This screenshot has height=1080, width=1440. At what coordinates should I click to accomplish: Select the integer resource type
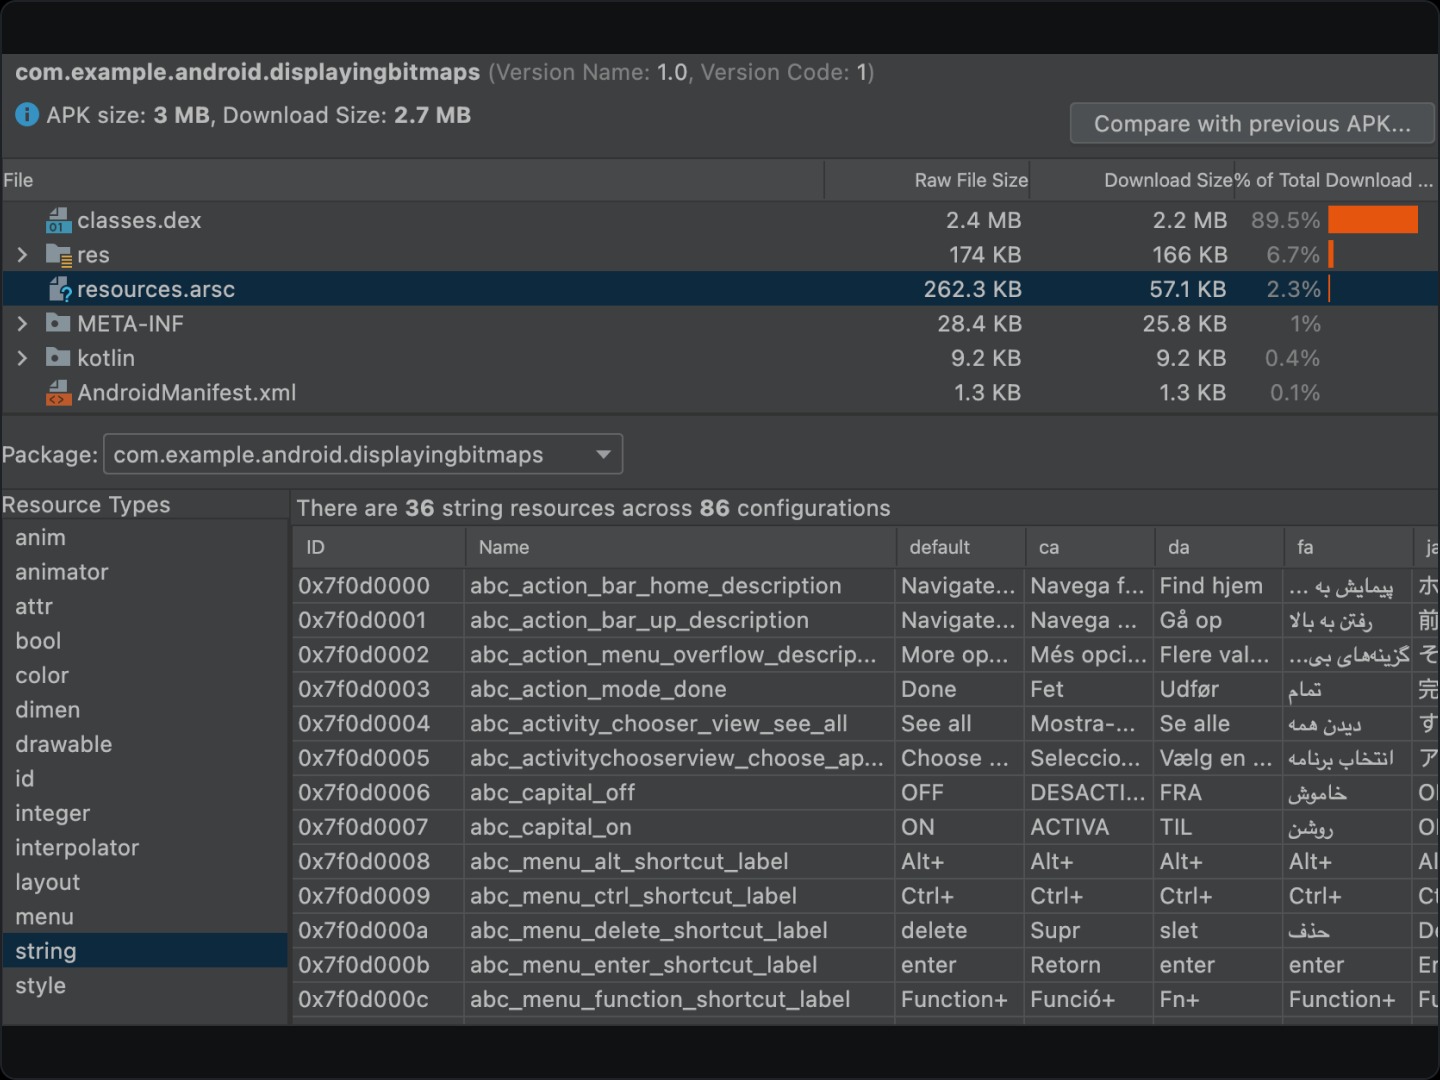coord(144,813)
